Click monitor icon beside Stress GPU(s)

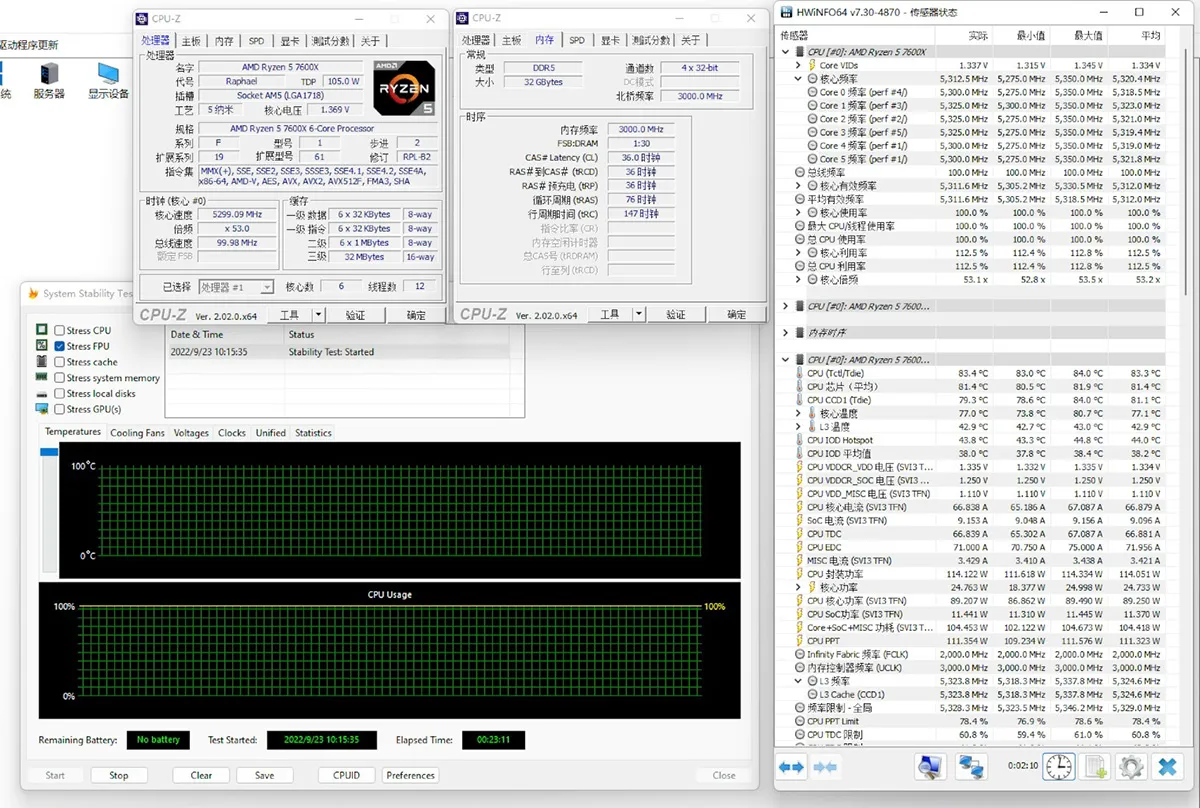(x=42, y=409)
